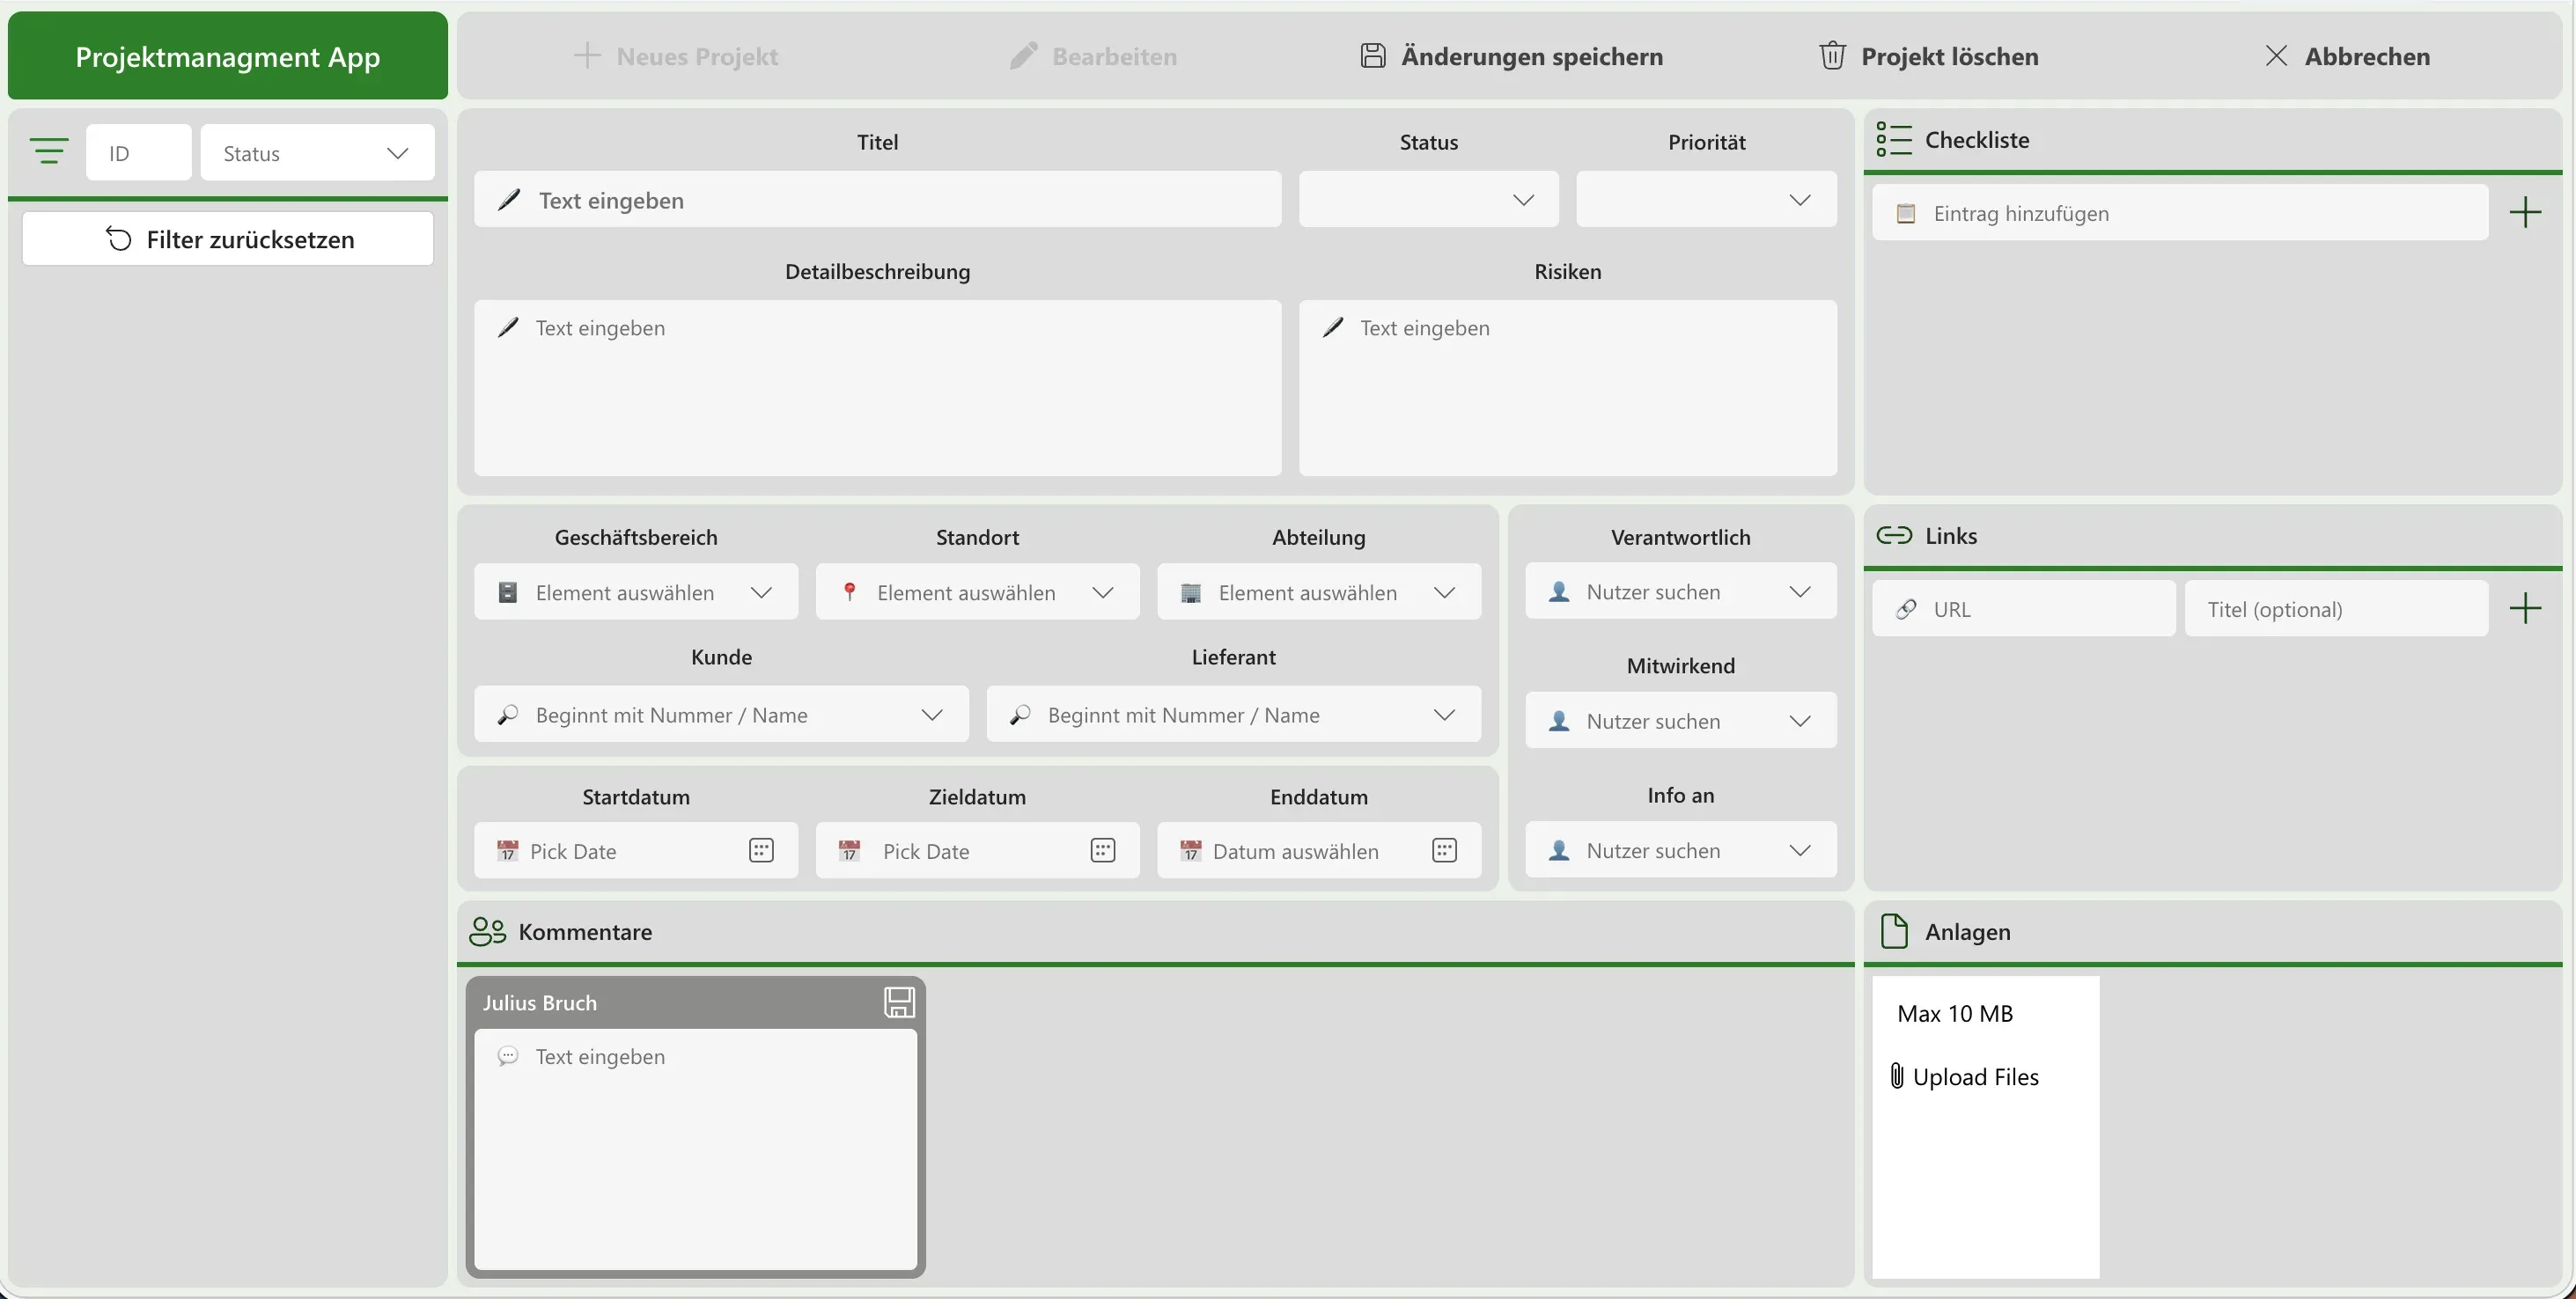Click save icon on Julius Bruch comment
The width and height of the screenshot is (2576, 1299).
[x=899, y=1002]
